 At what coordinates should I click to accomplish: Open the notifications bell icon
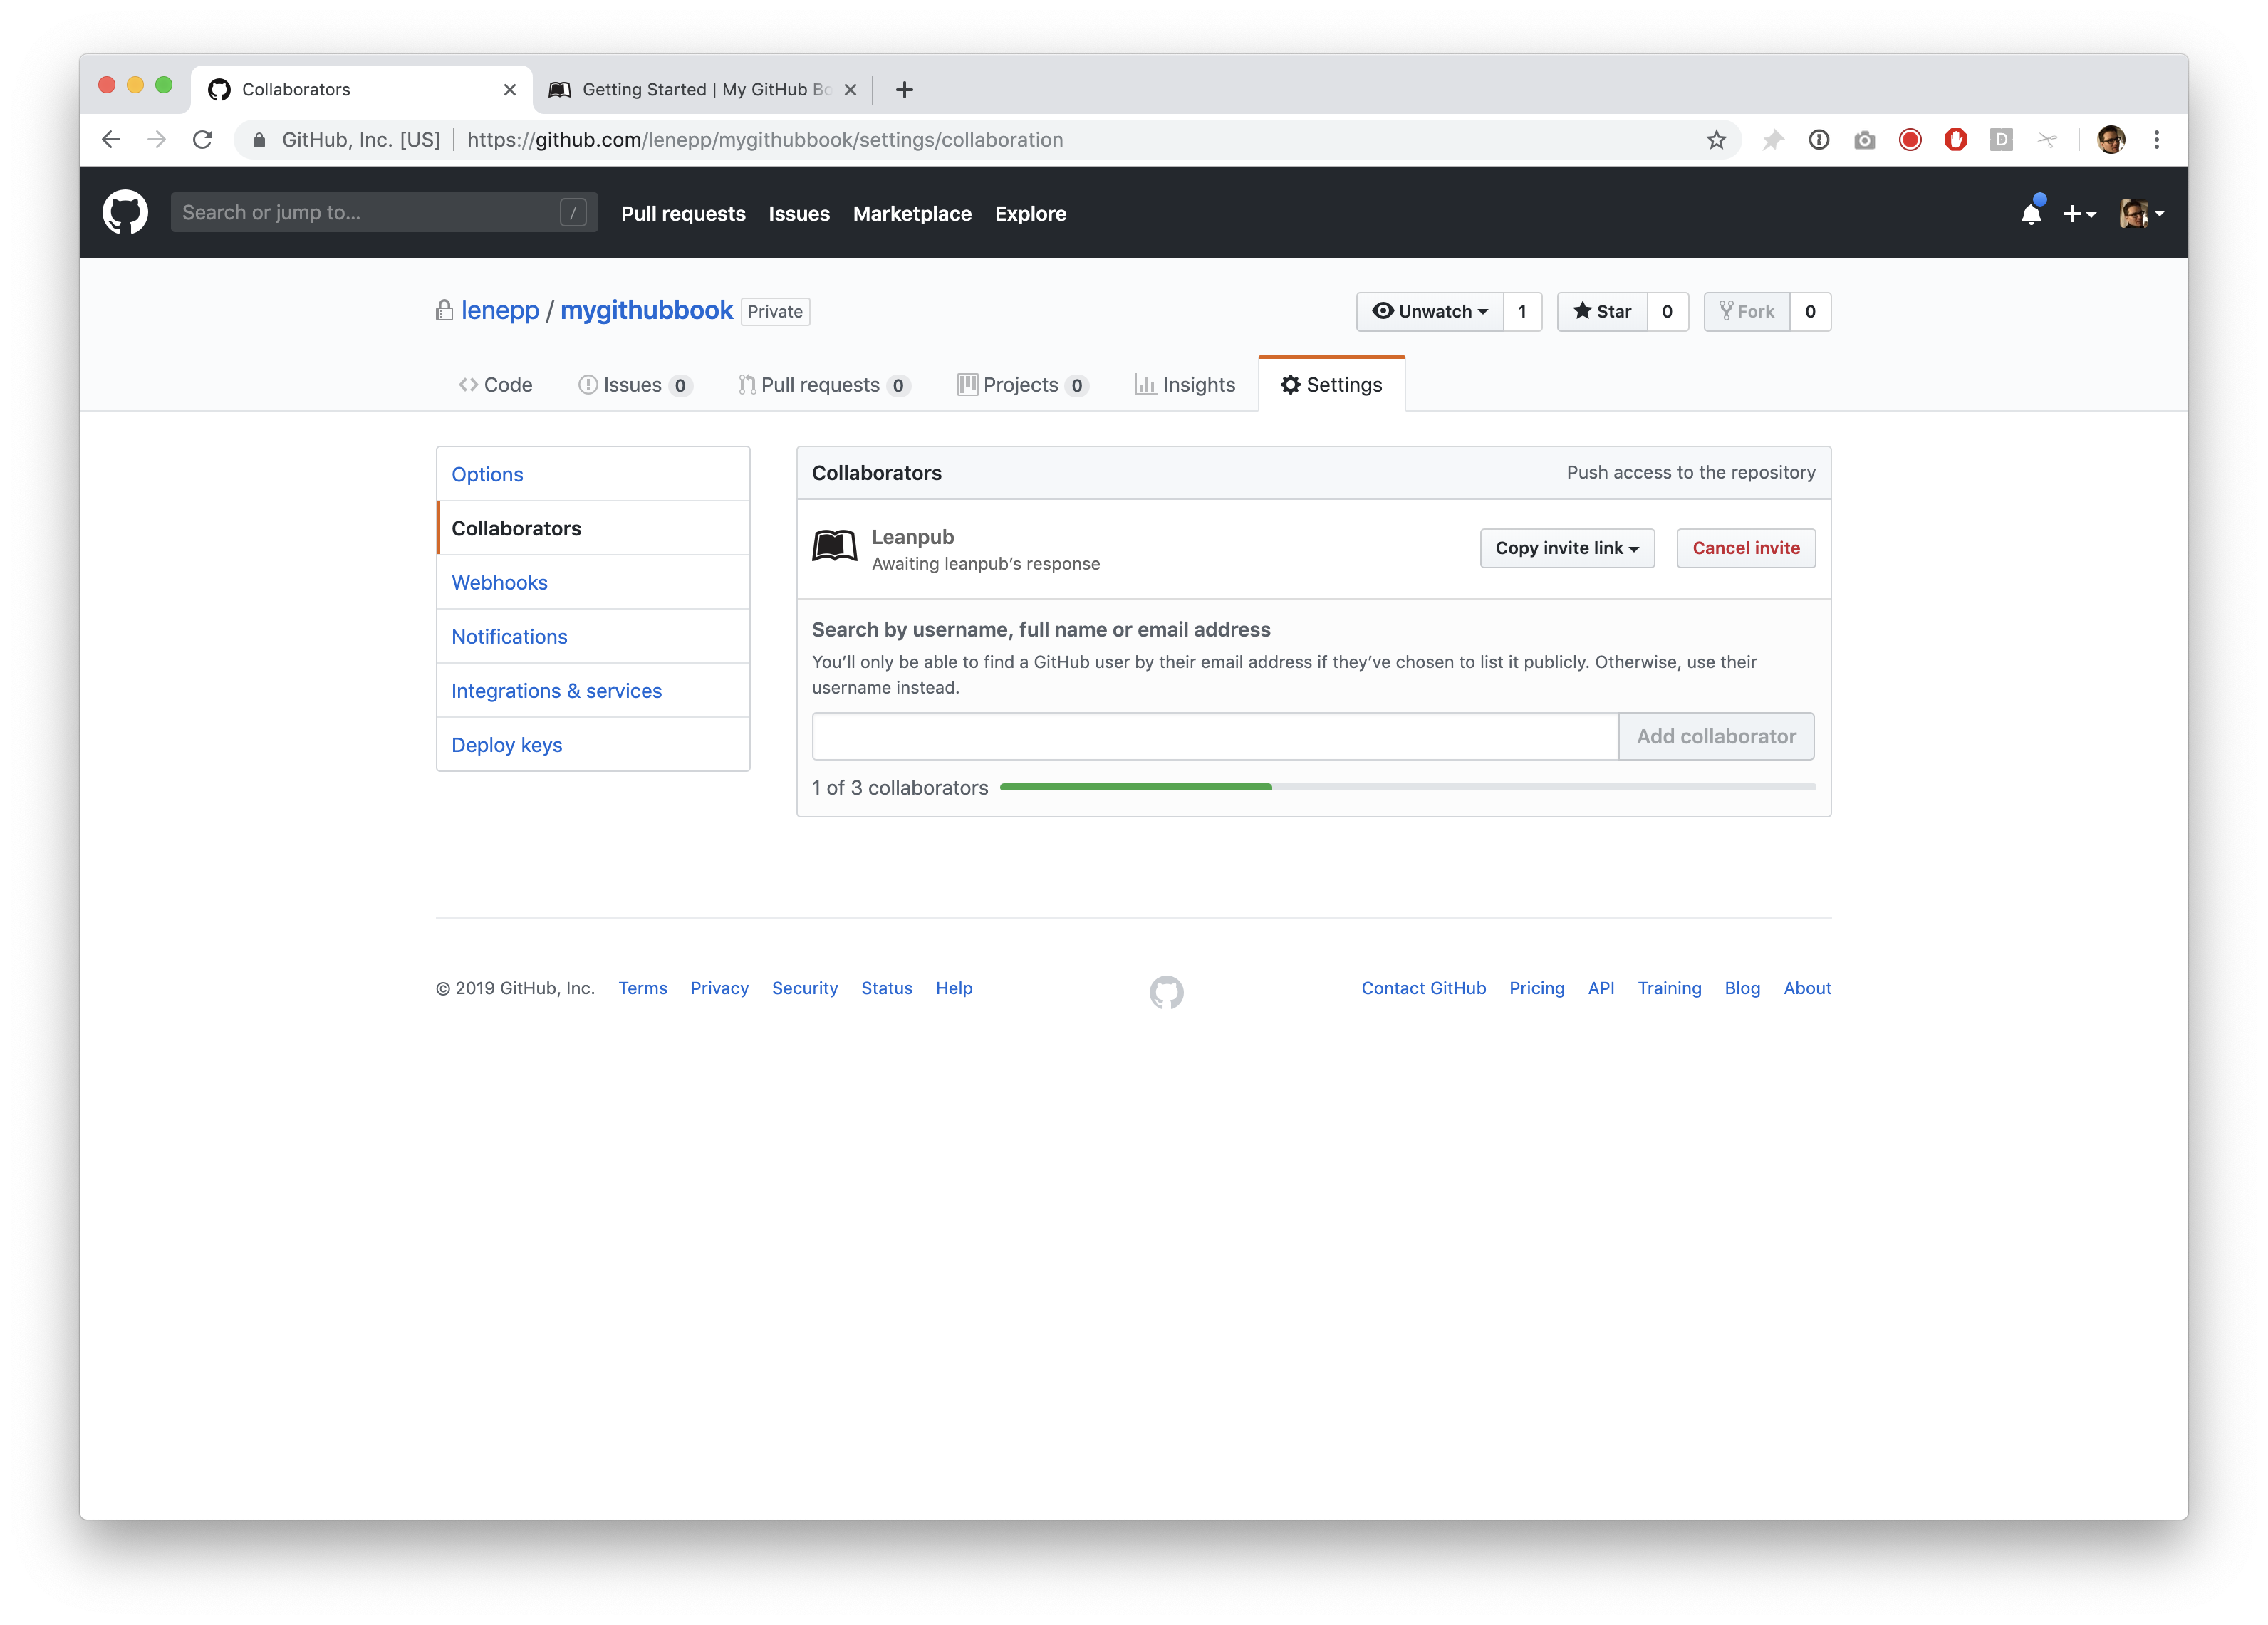coord(2030,214)
